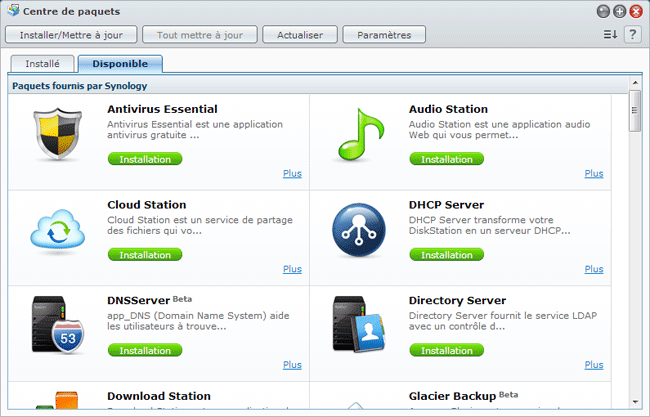Screen dimensions: 650x417
Task: Click the DHCP Server title
Action: point(446,205)
